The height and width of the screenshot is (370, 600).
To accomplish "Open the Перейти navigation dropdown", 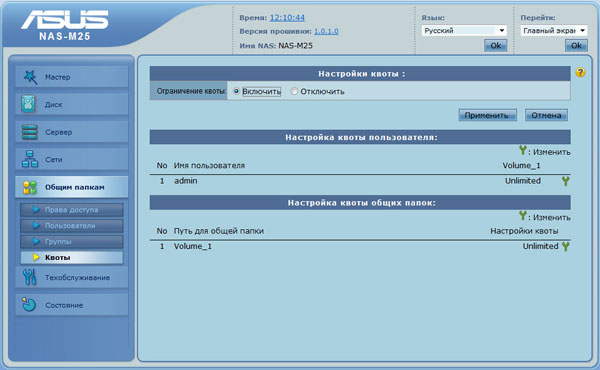I will click(554, 30).
